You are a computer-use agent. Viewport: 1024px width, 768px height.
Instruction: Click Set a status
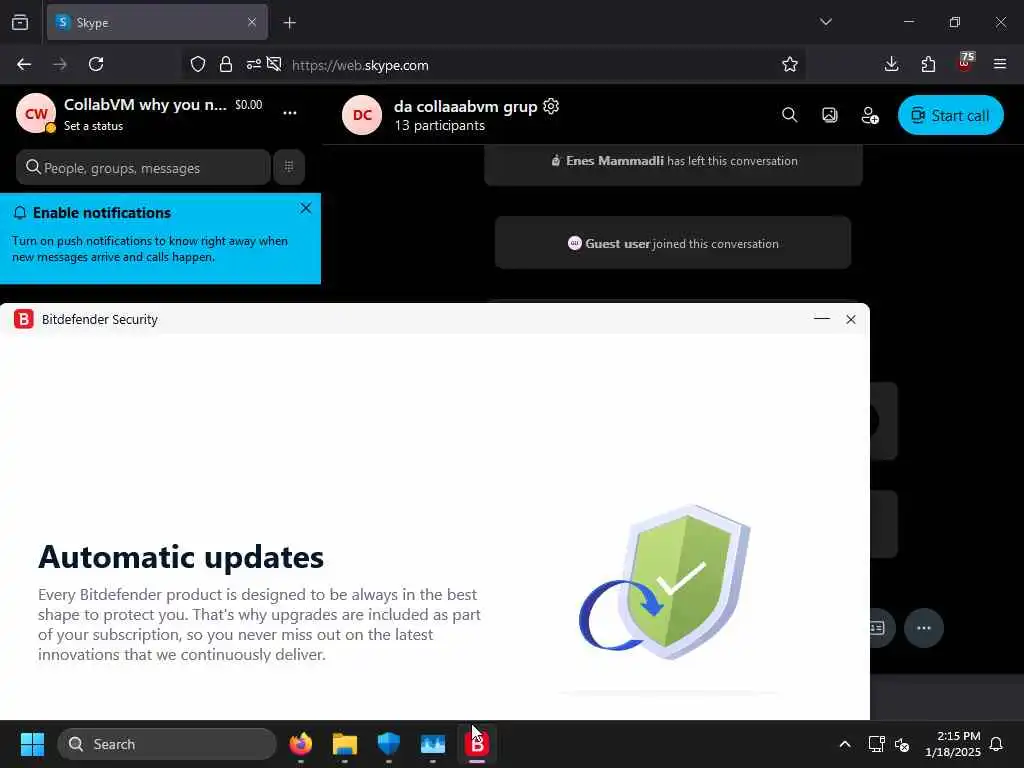pos(93,126)
